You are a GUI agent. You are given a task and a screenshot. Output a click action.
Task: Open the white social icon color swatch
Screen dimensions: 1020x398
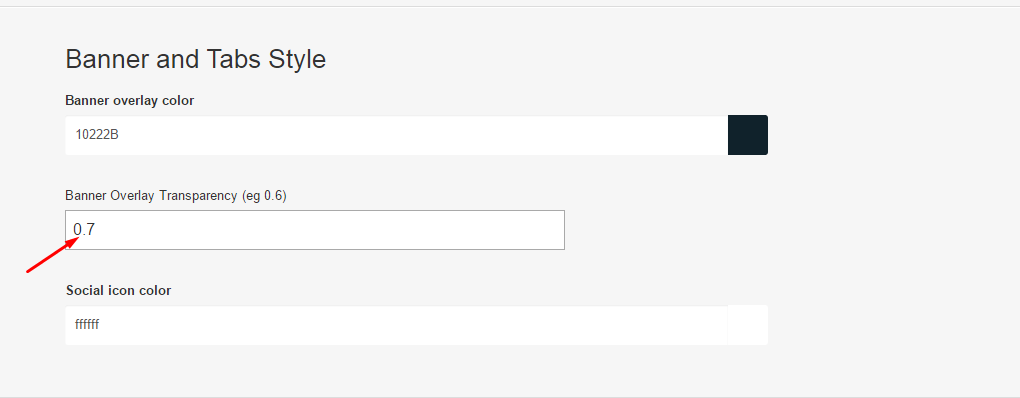pyautogui.click(x=747, y=325)
